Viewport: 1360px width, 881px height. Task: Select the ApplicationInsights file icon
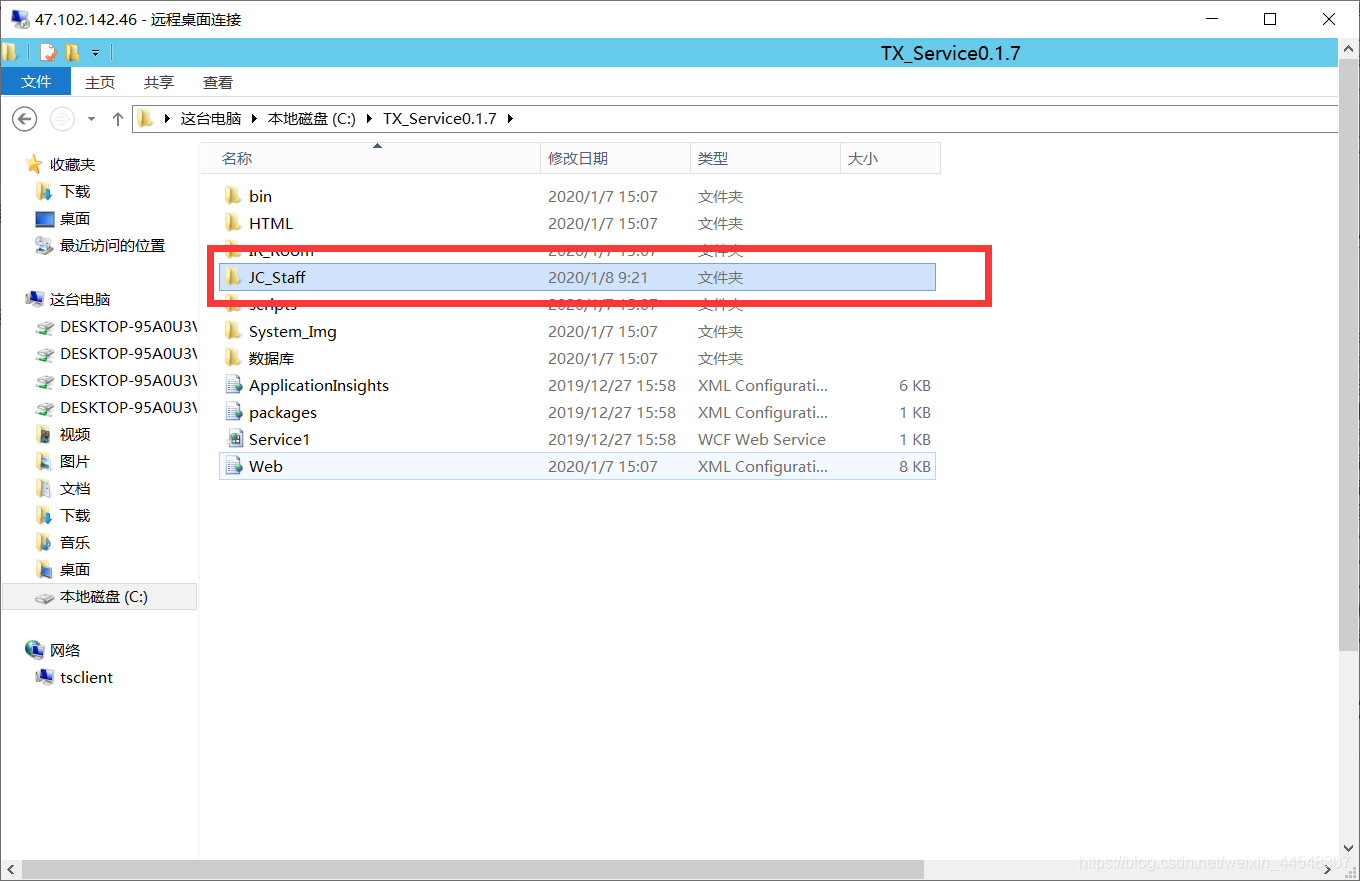(233, 385)
